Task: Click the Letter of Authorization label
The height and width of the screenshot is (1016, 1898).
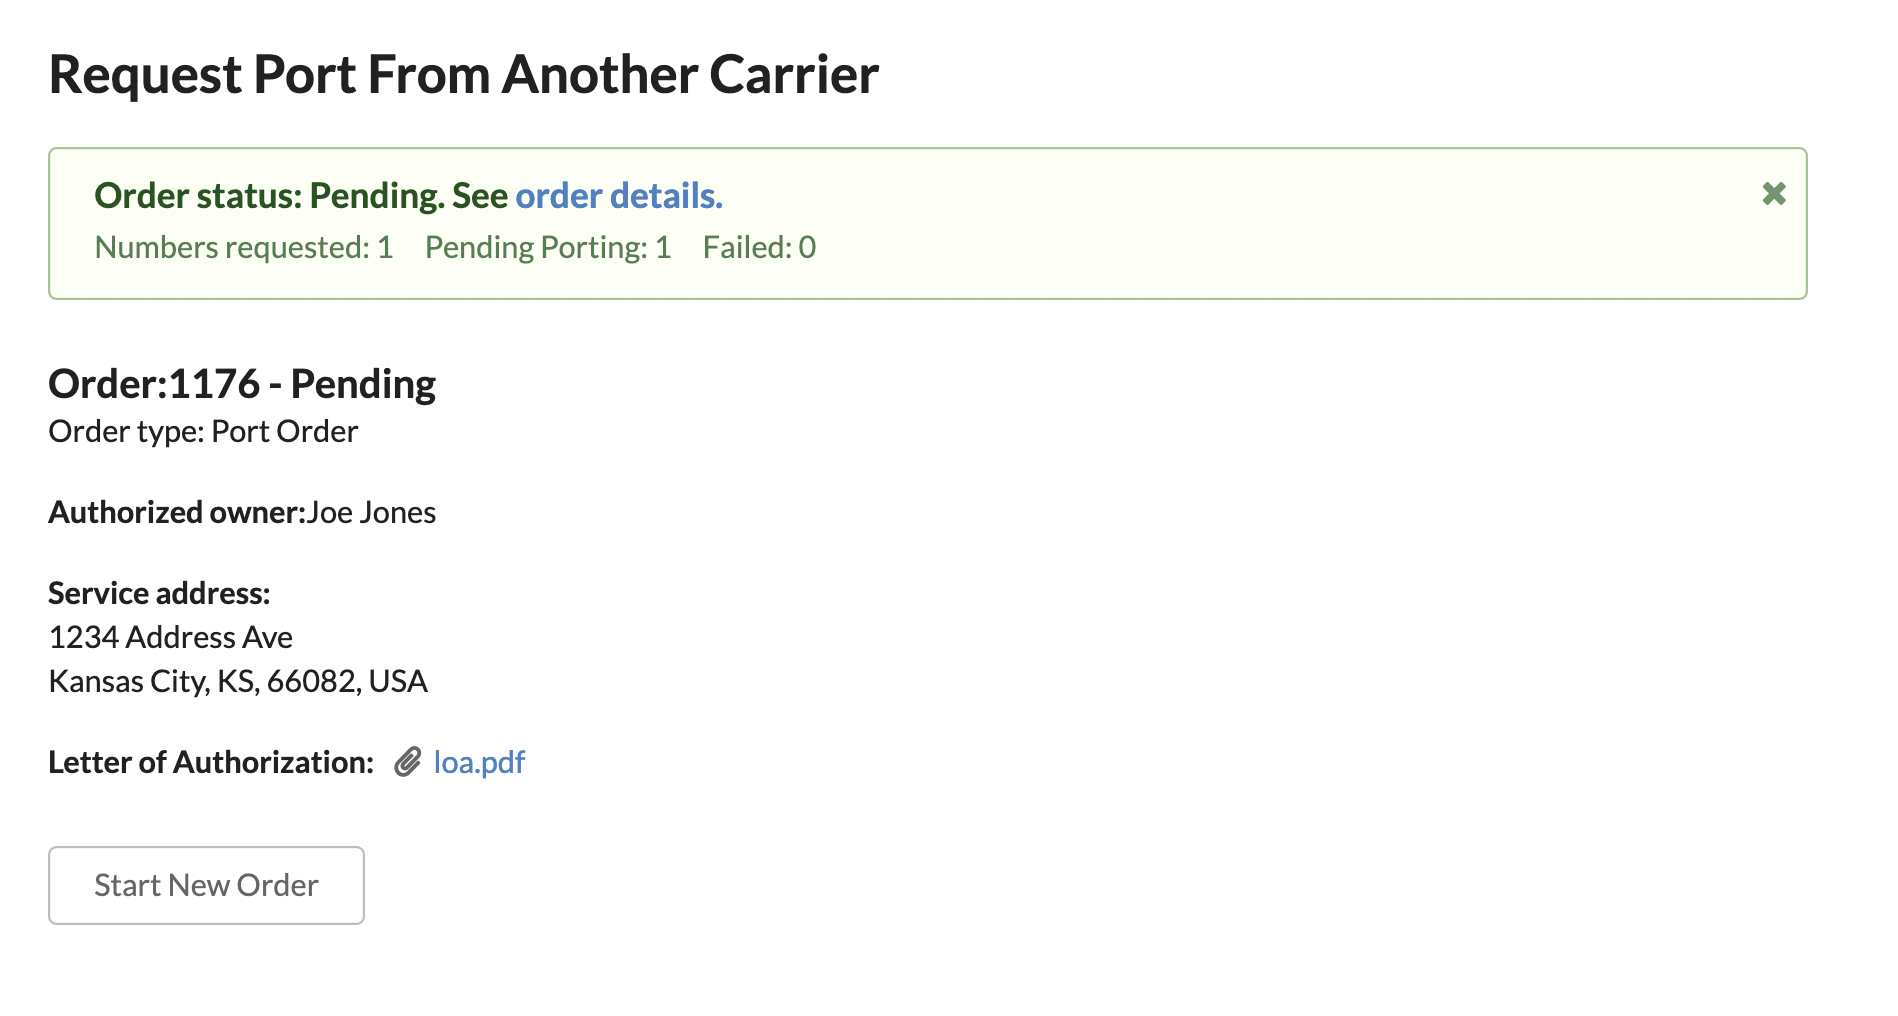Action: (x=211, y=763)
